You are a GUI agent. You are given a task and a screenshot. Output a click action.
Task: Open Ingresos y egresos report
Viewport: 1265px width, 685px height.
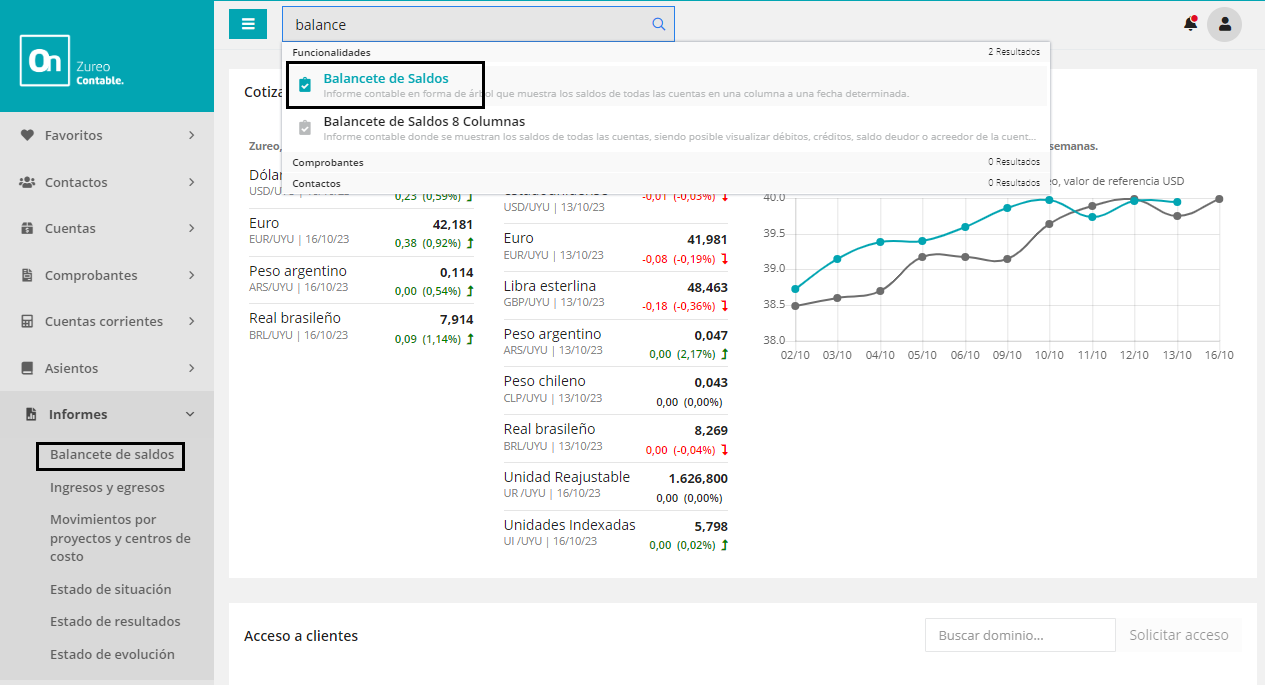(x=107, y=488)
